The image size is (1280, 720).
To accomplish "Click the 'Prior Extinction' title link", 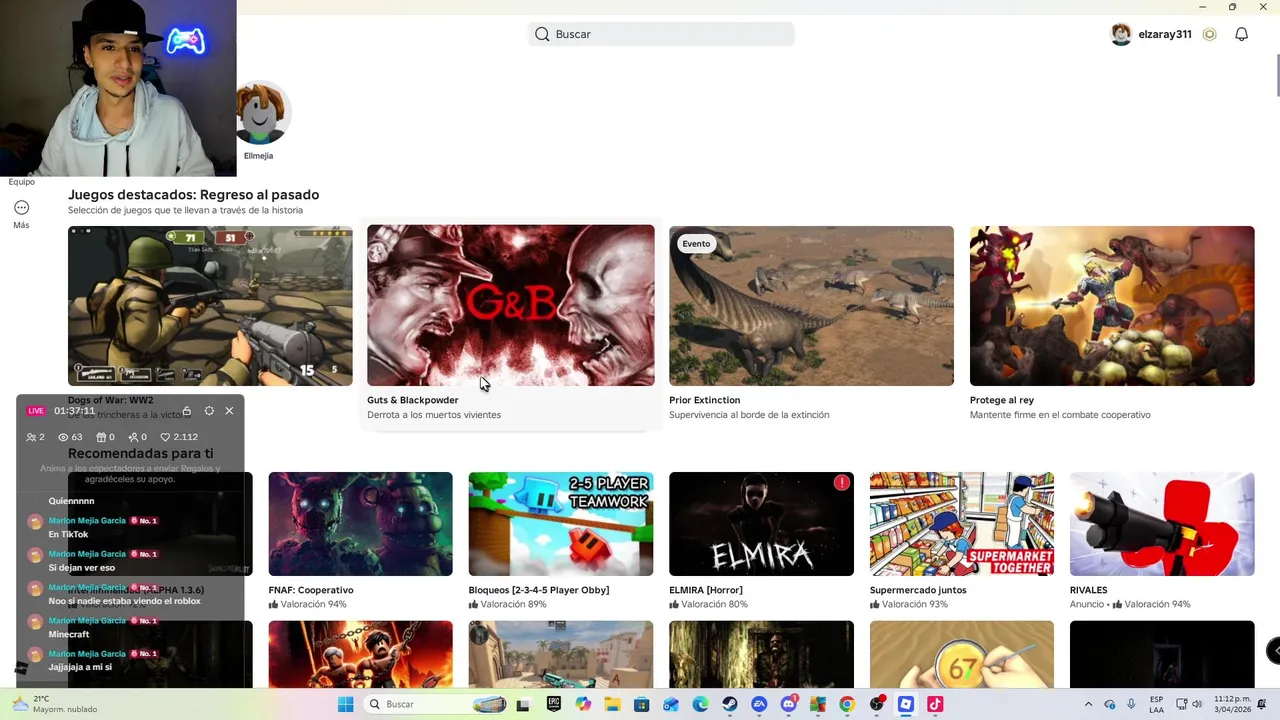I will coord(704,400).
